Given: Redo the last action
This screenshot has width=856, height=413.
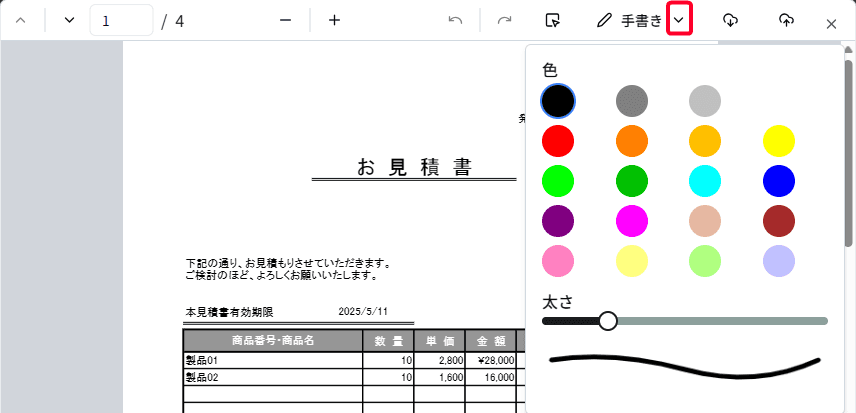Looking at the screenshot, I should click(504, 21).
